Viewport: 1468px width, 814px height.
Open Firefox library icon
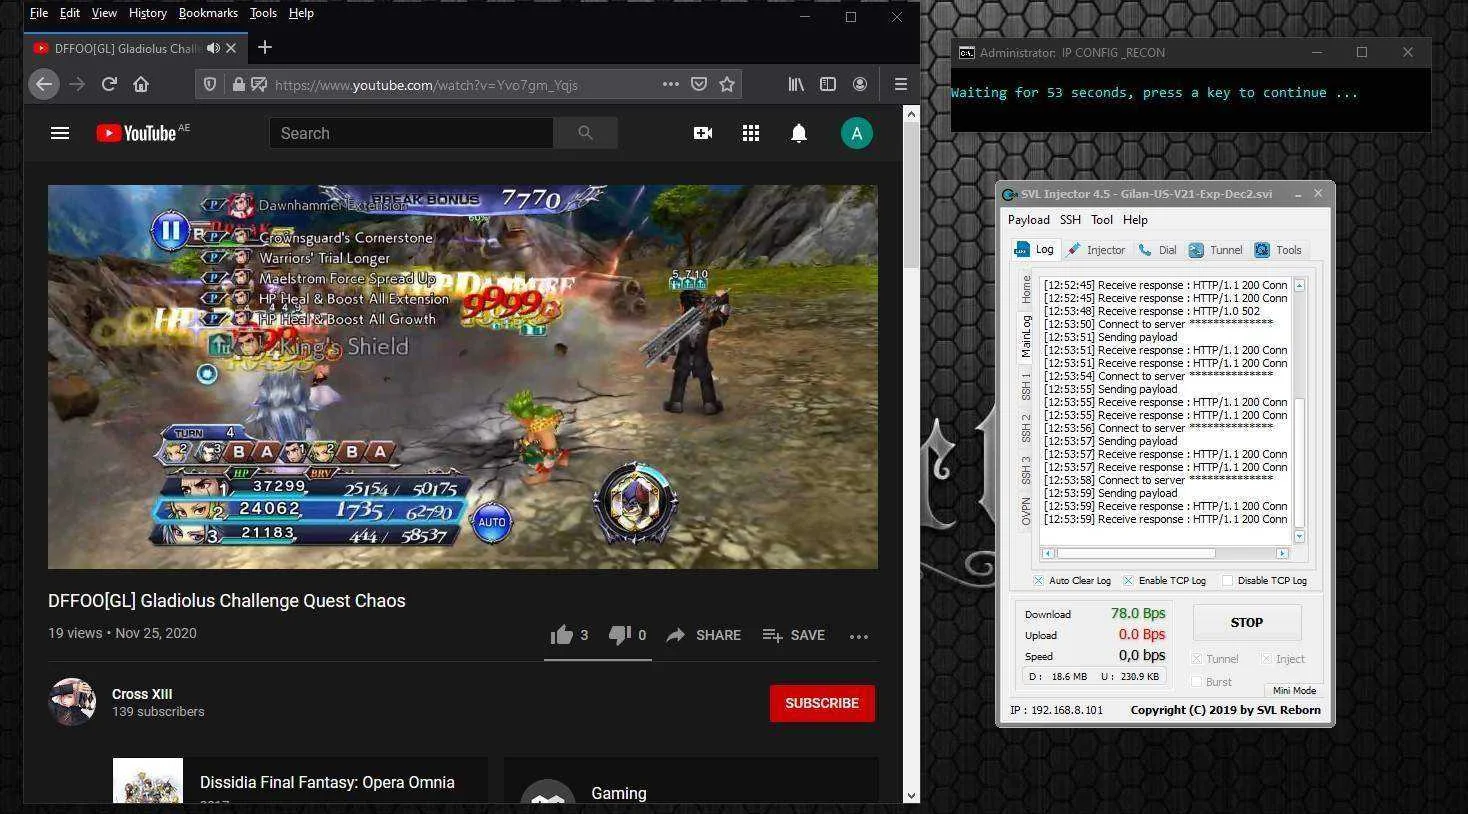796,85
